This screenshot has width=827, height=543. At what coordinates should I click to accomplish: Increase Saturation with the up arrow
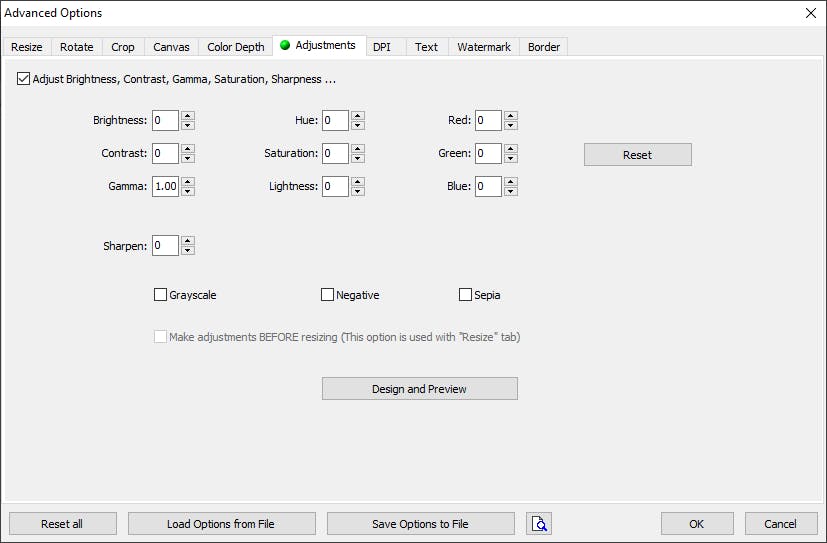tap(358, 149)
